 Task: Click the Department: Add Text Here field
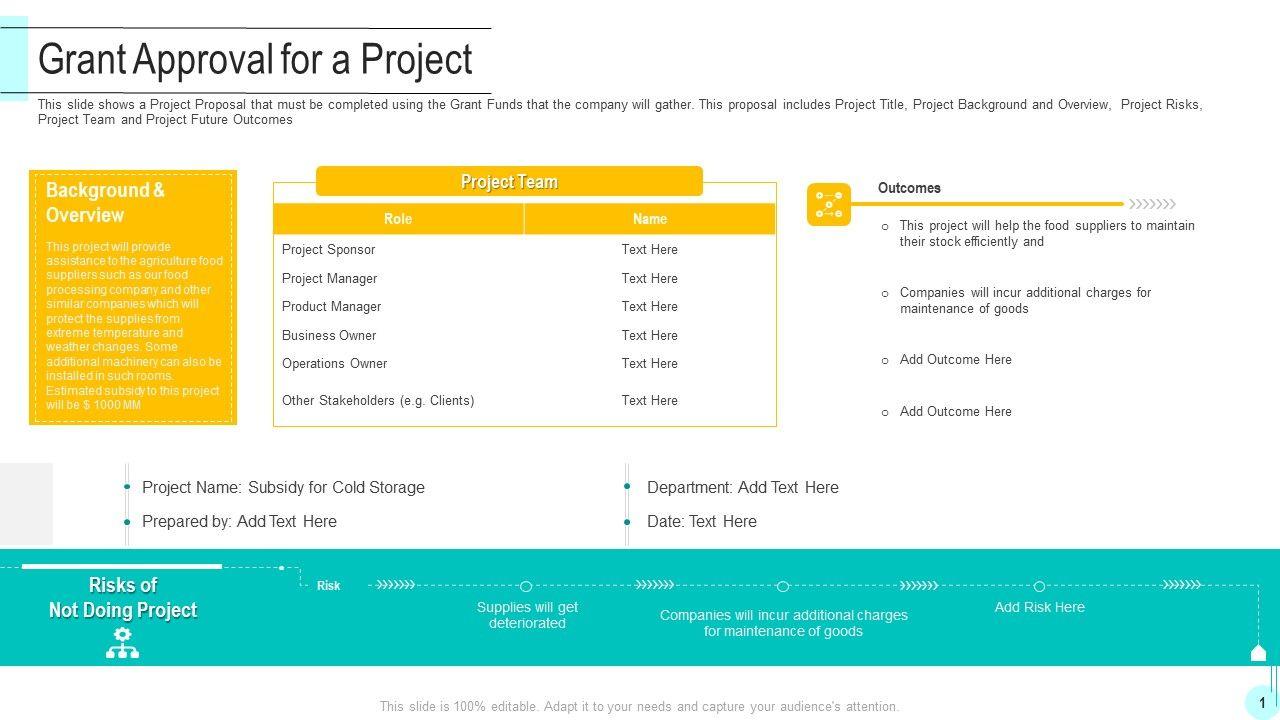(742, 488)
